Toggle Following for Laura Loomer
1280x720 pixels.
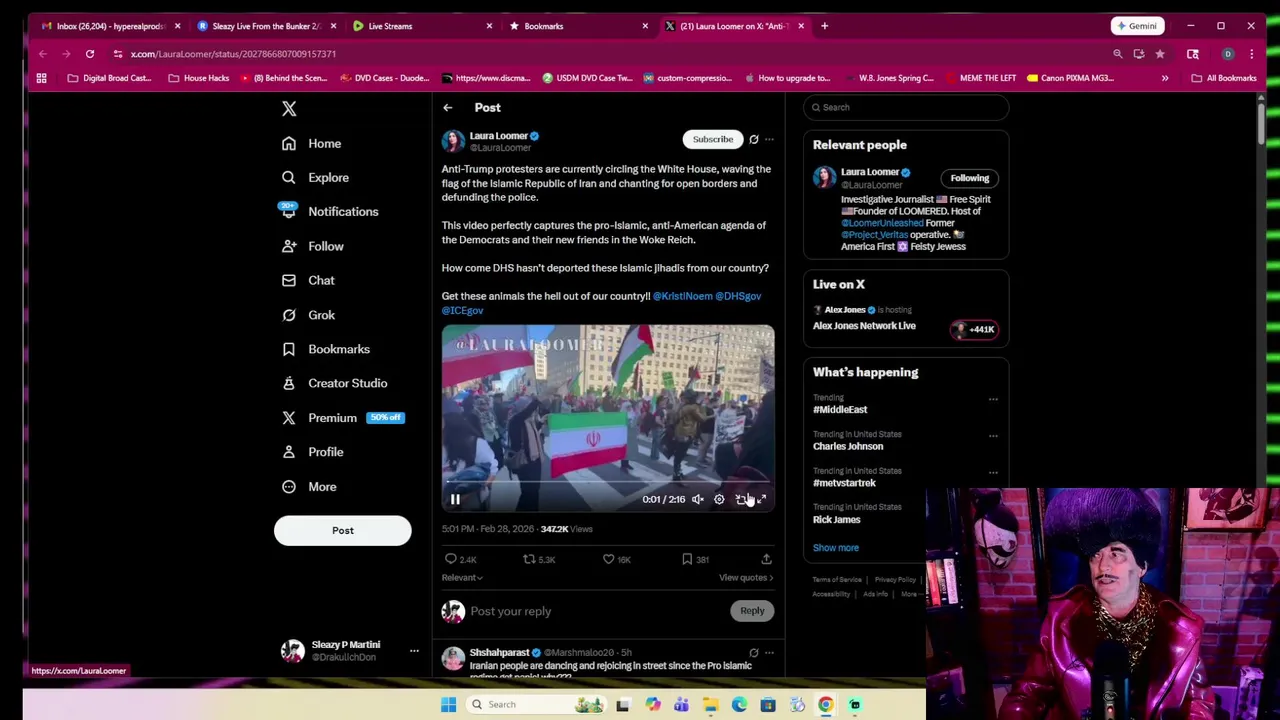coord(969,178)
